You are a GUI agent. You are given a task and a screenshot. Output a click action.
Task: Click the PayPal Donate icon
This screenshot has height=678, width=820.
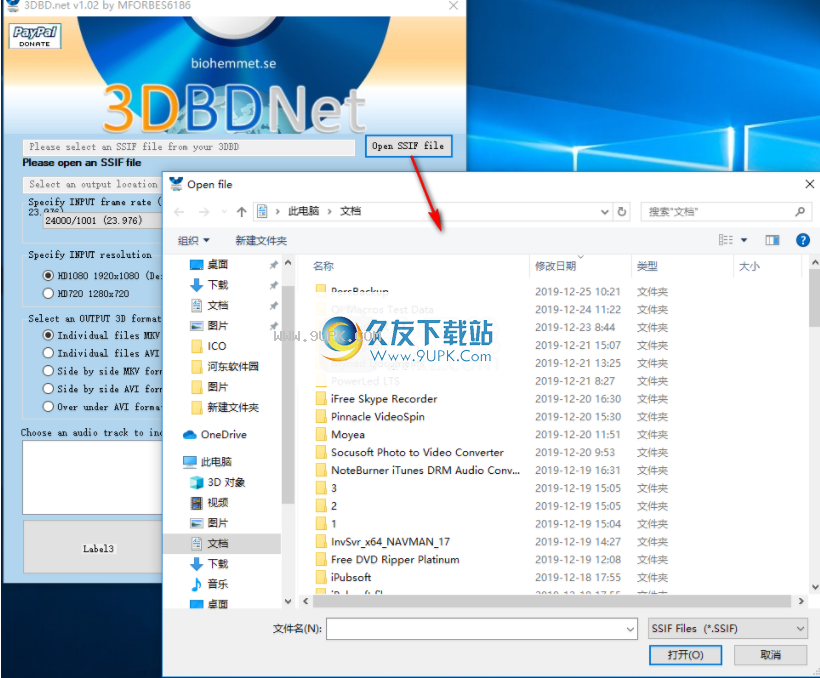pos(35,36)
